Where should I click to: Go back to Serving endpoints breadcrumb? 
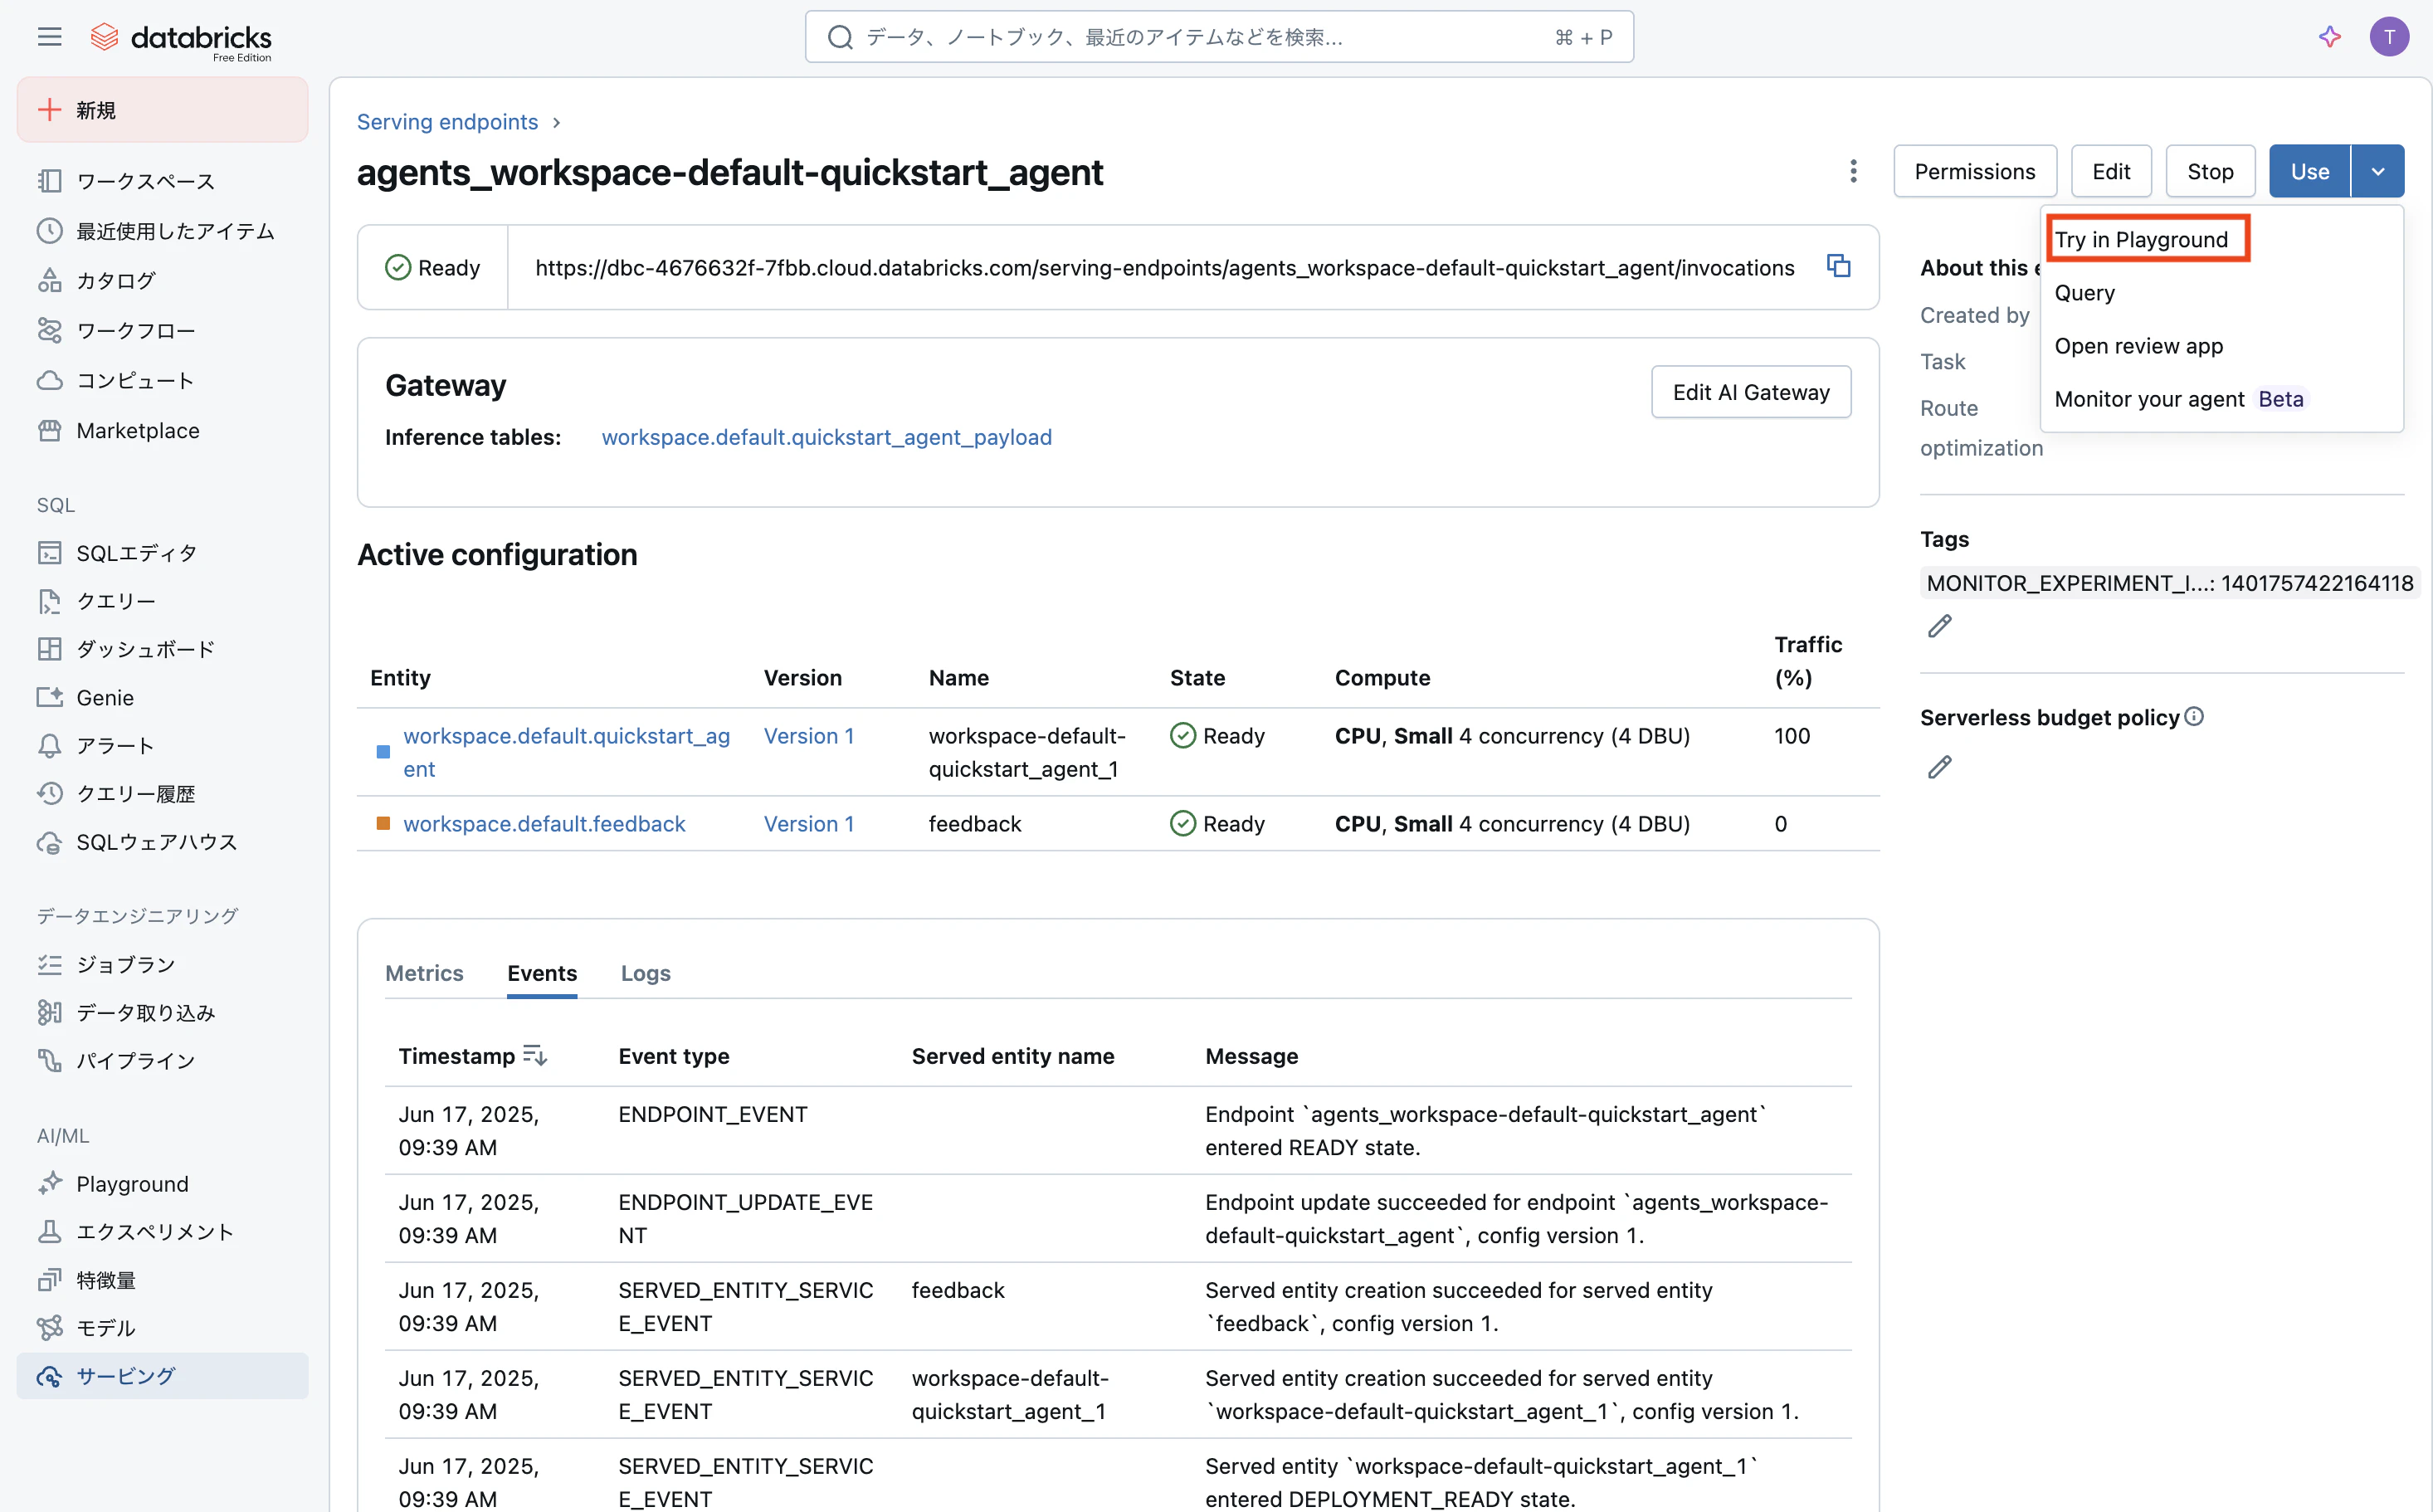point(447,122)
